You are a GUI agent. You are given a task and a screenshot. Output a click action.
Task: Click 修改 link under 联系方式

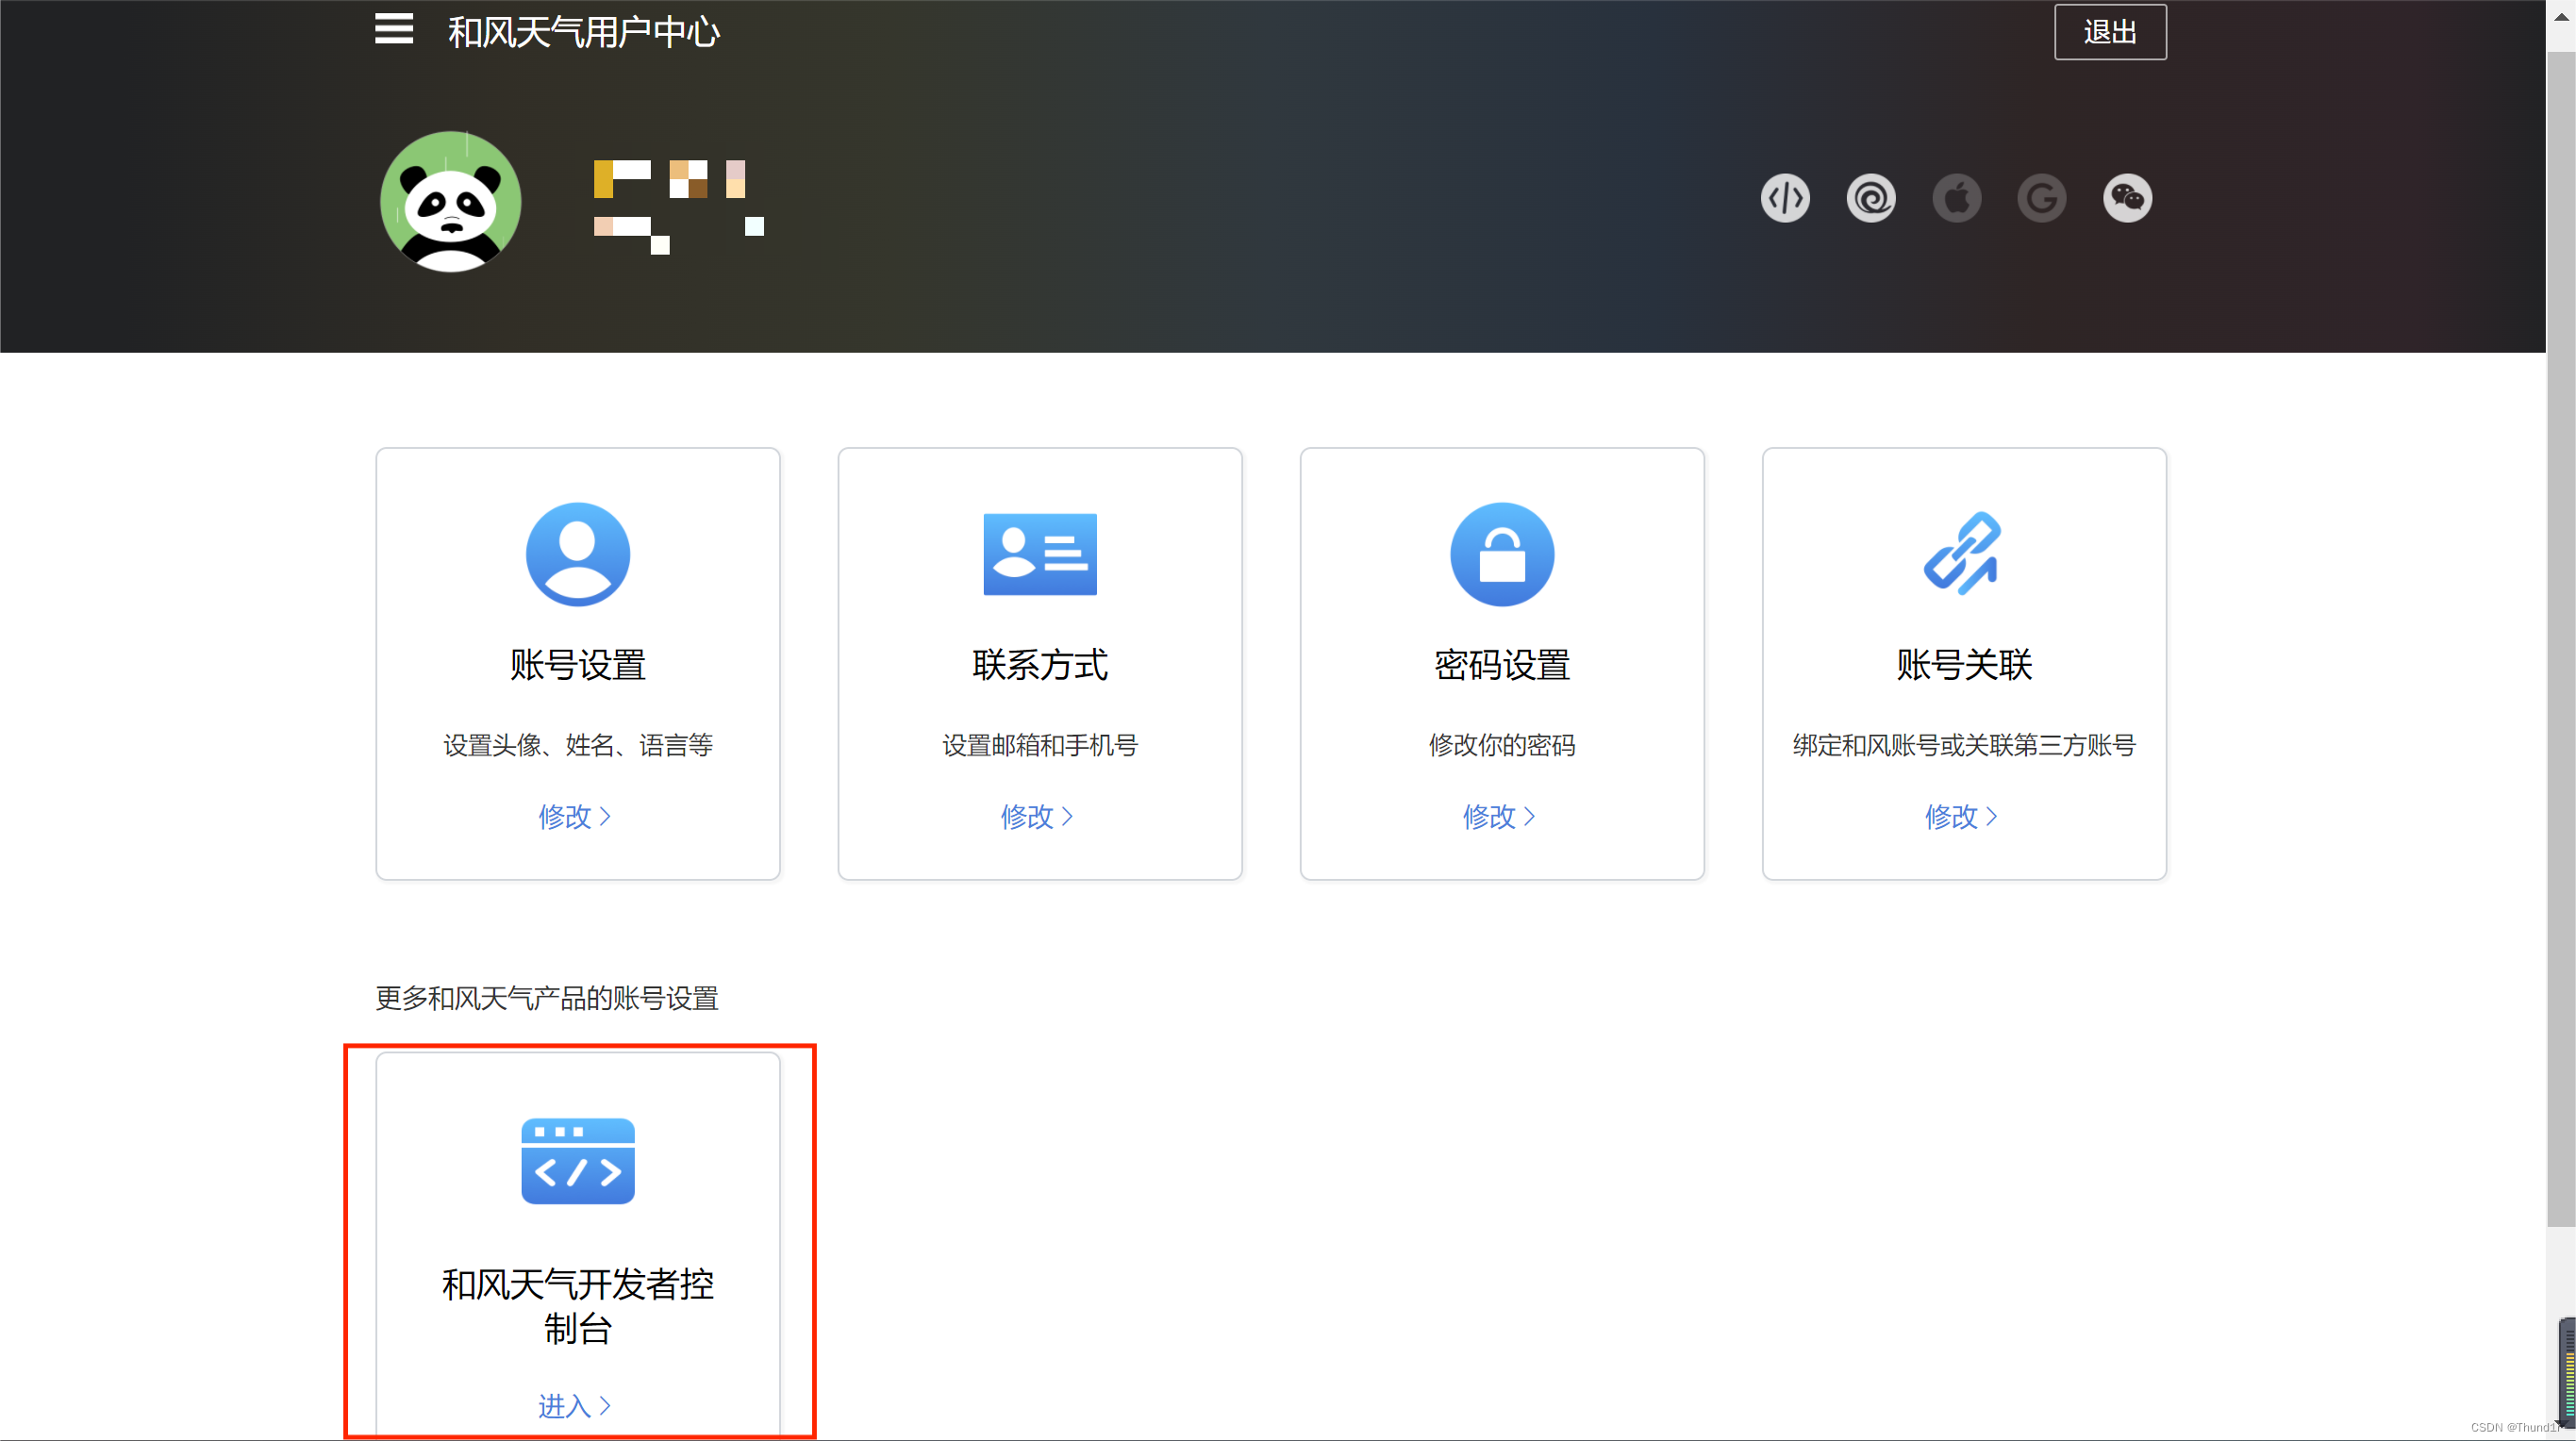pos(1037,817)
